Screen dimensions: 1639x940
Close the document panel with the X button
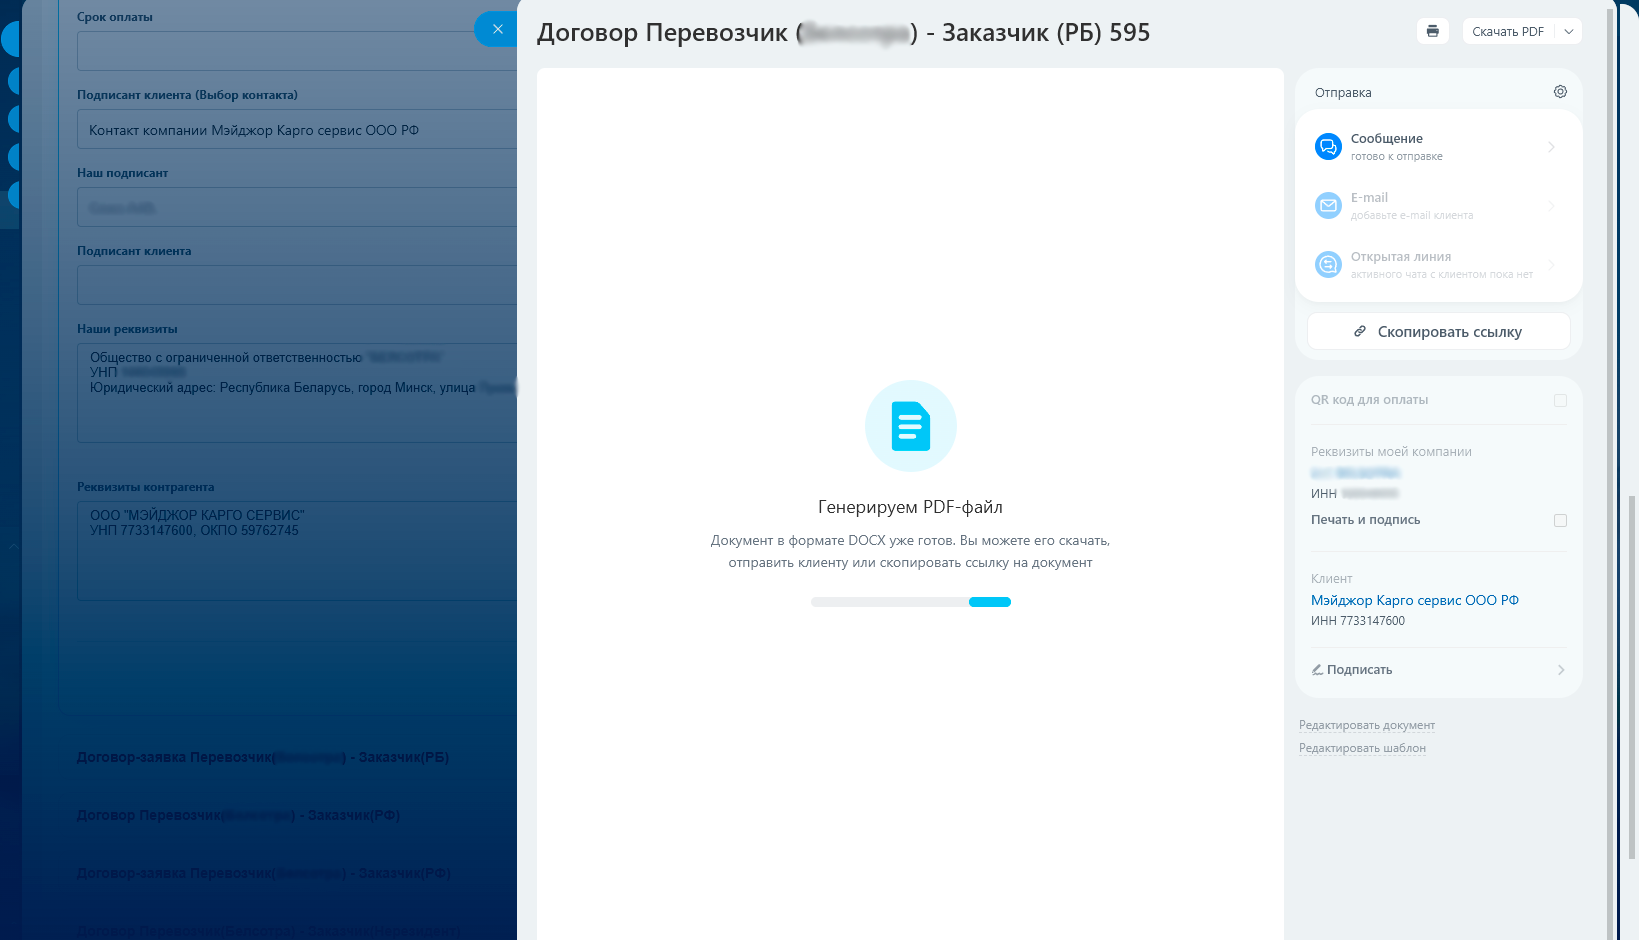click(x=497, y=29)
